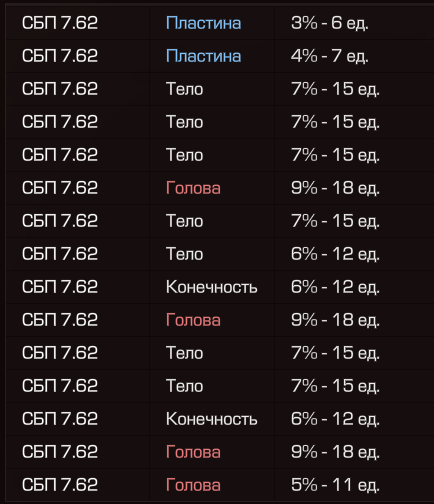Click "СБП 7.62" in the 4% Пластина row
Image resolution: width=434 pixels, height=504 pixels.
pyautogui.click(x=60, y=56)
